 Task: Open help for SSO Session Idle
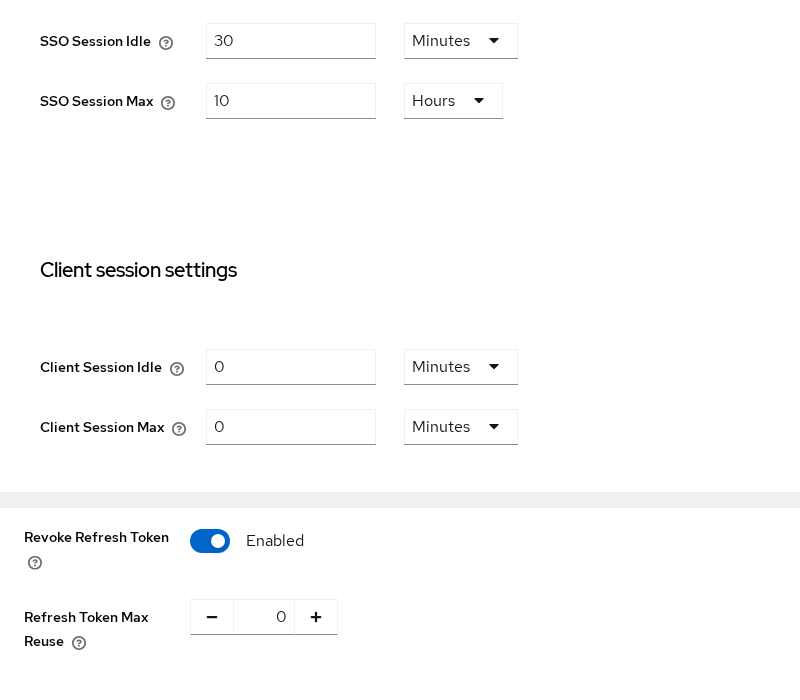click(166, 43)
